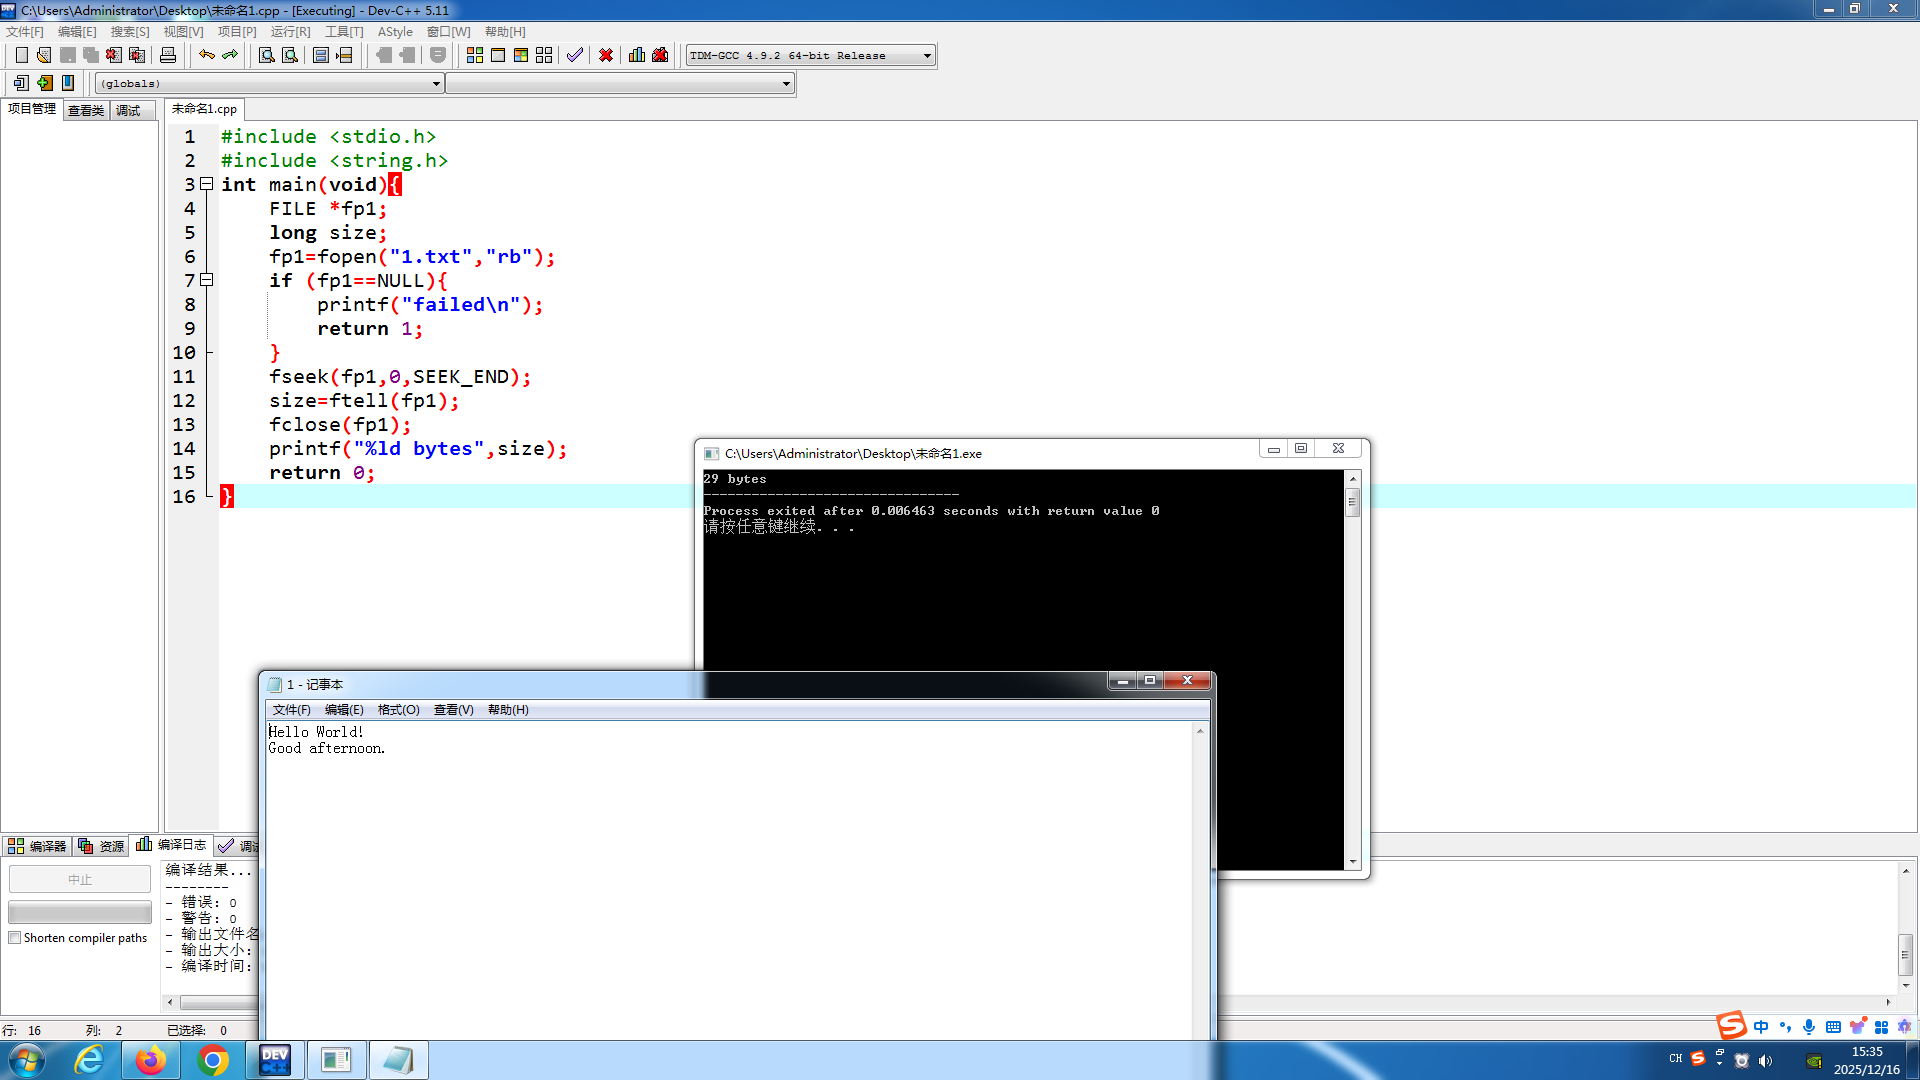Screen dimensions: 1920x1080
Task: Click the profile analysis bar chart icon
Action: pos(637,55)
